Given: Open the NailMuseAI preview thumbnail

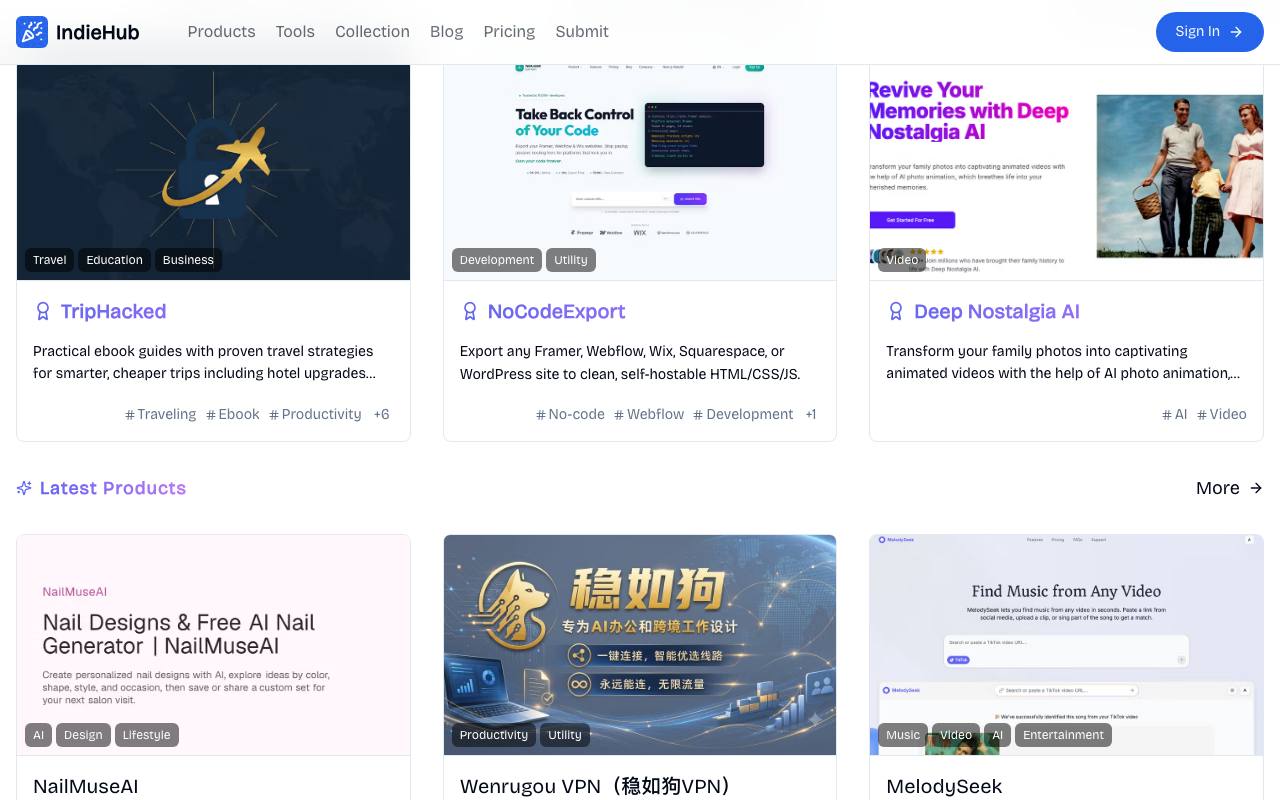Looking at the screenshot, I should point(213,645).
